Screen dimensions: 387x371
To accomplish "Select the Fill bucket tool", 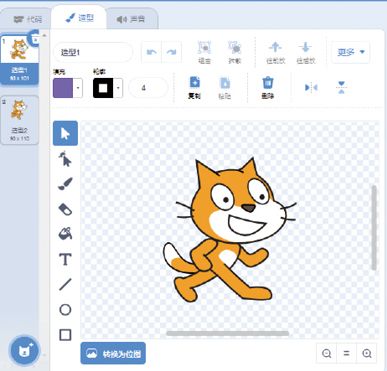I will coord(65,234).
